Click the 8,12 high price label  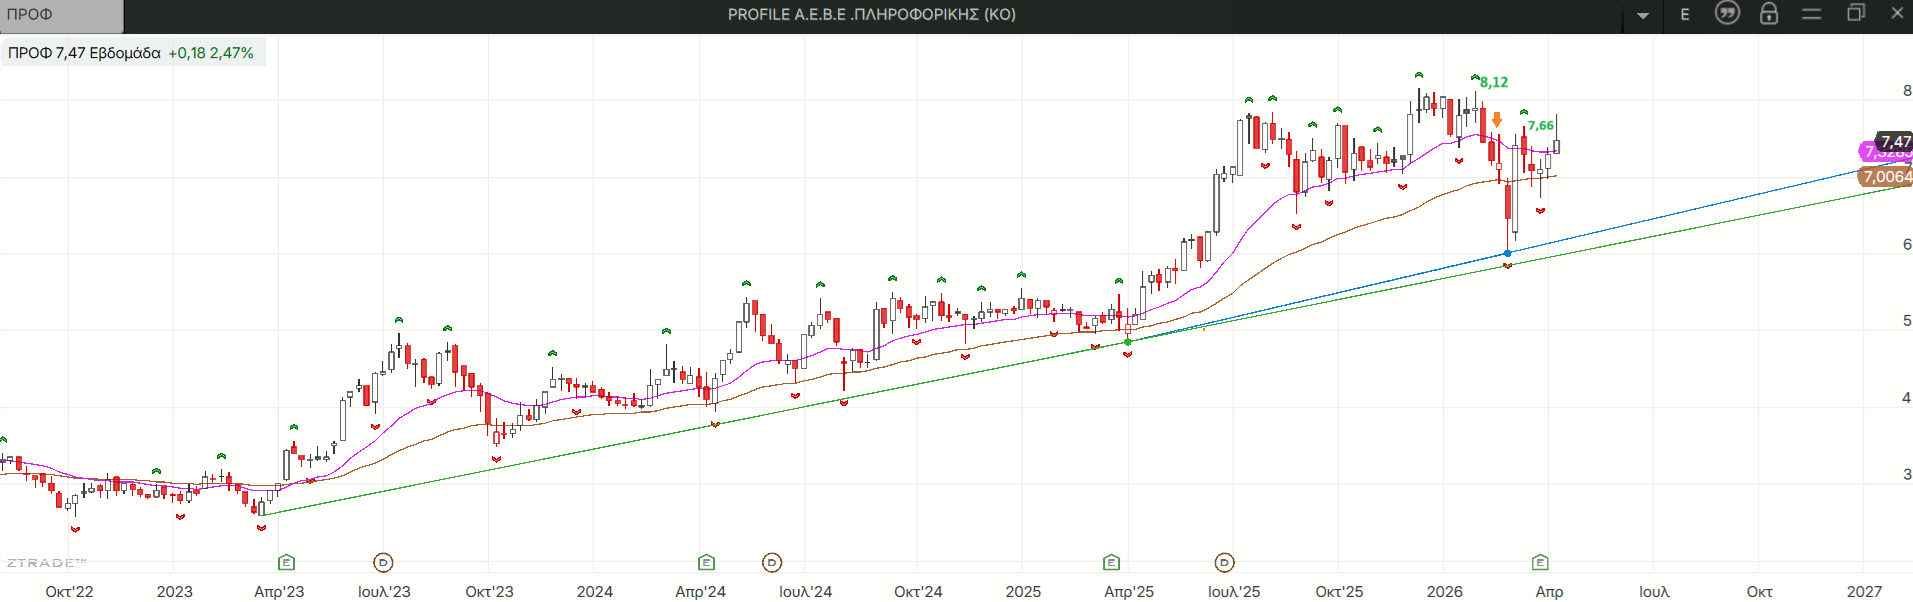coord(1494,82)
